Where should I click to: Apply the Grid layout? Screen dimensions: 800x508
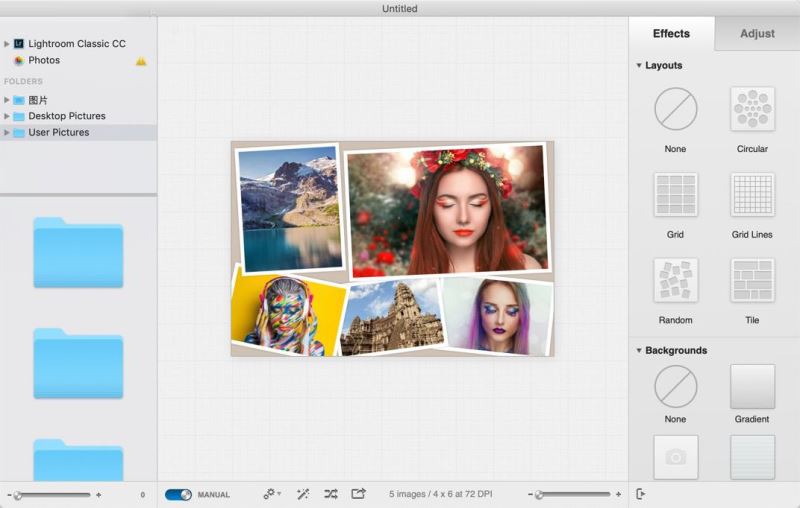click(676, 194)
